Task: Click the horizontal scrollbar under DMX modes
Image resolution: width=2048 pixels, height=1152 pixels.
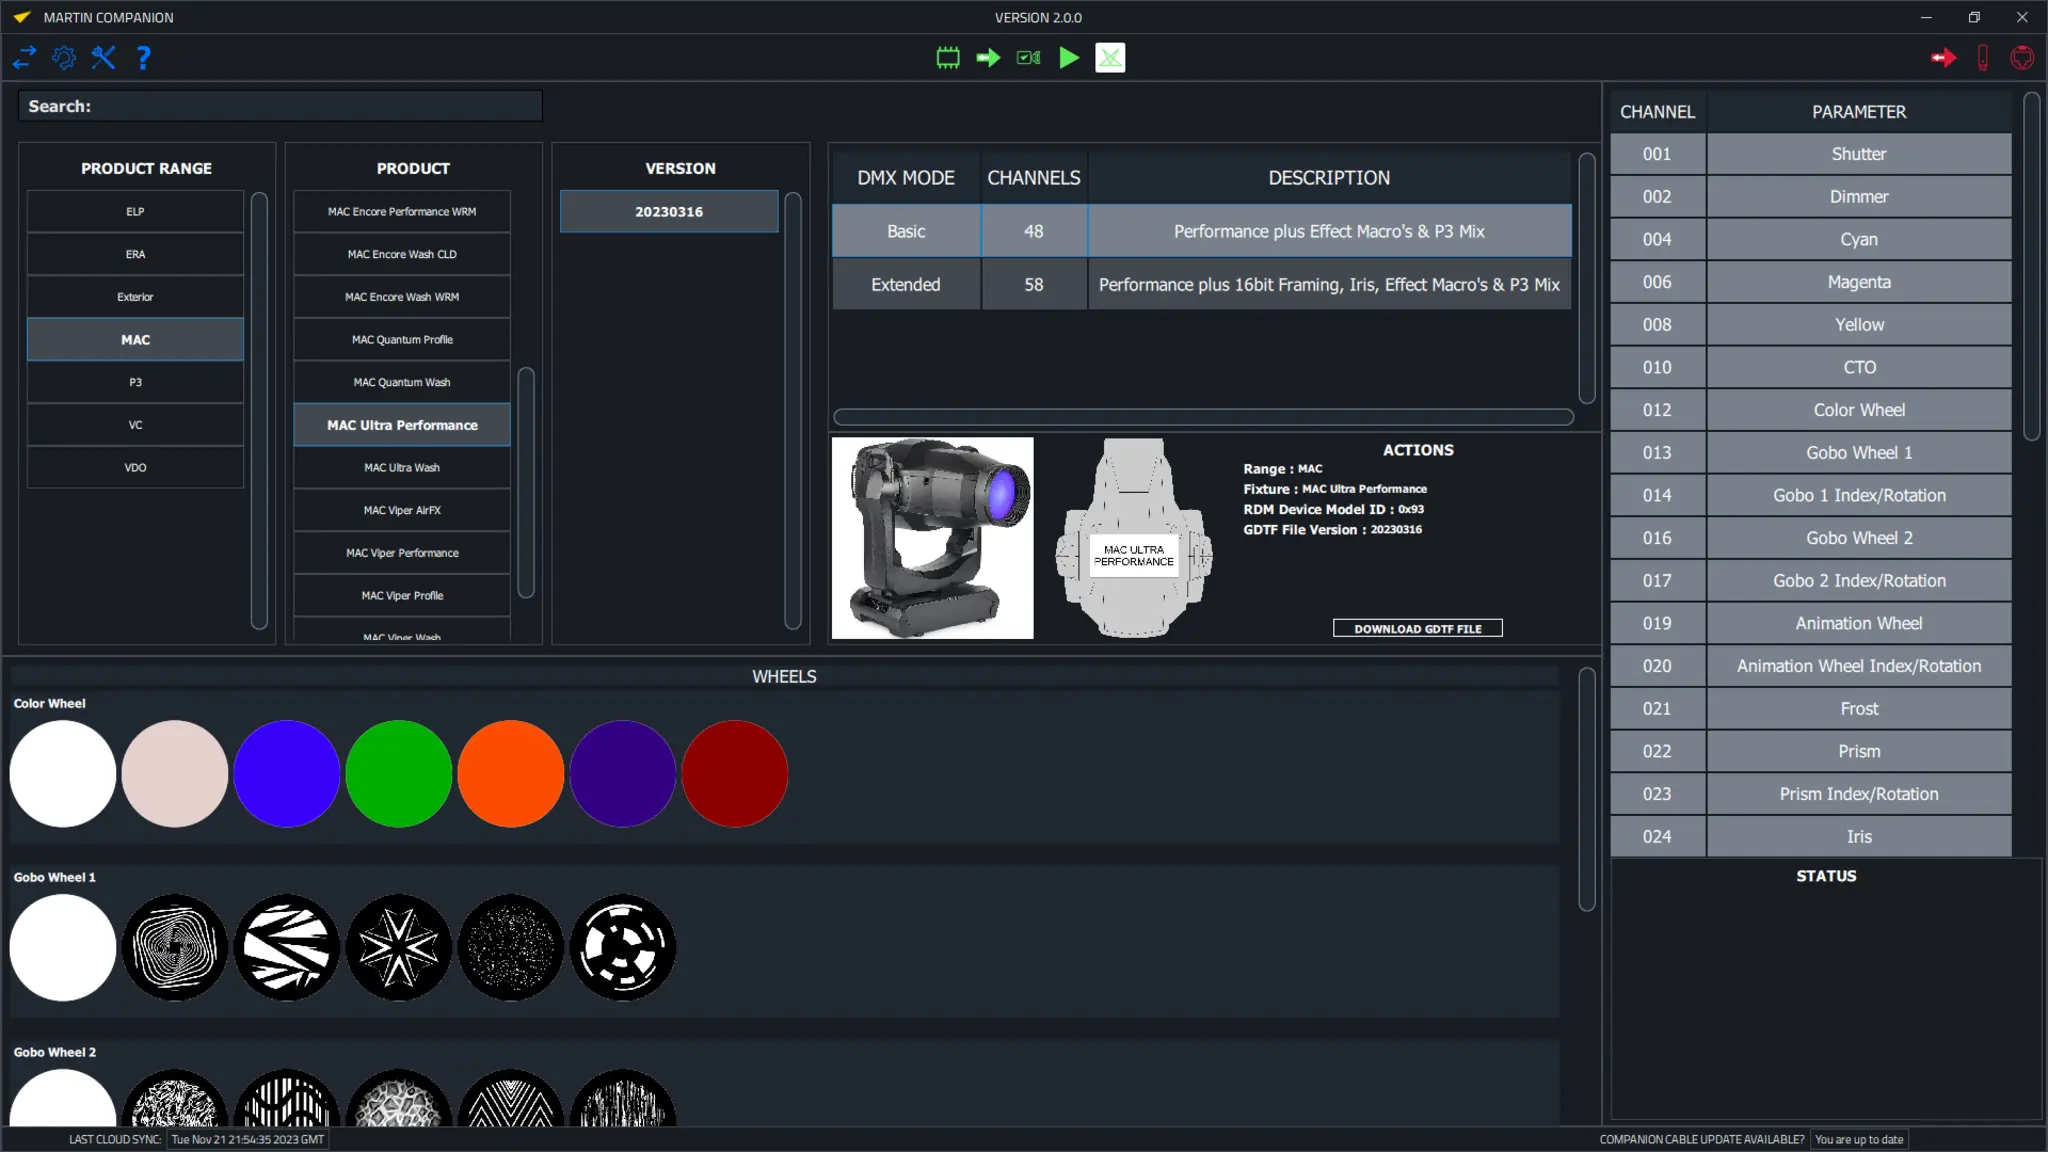Action: 1203,417
